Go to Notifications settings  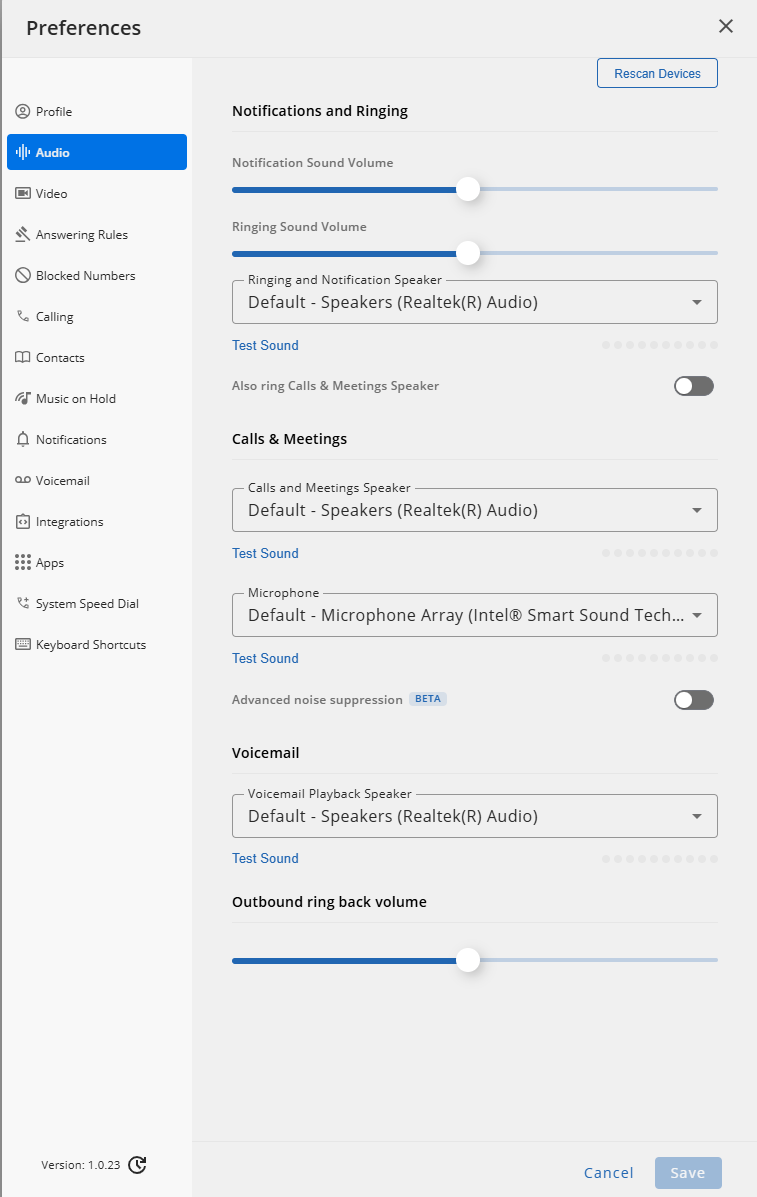click(x=97, y=440)
